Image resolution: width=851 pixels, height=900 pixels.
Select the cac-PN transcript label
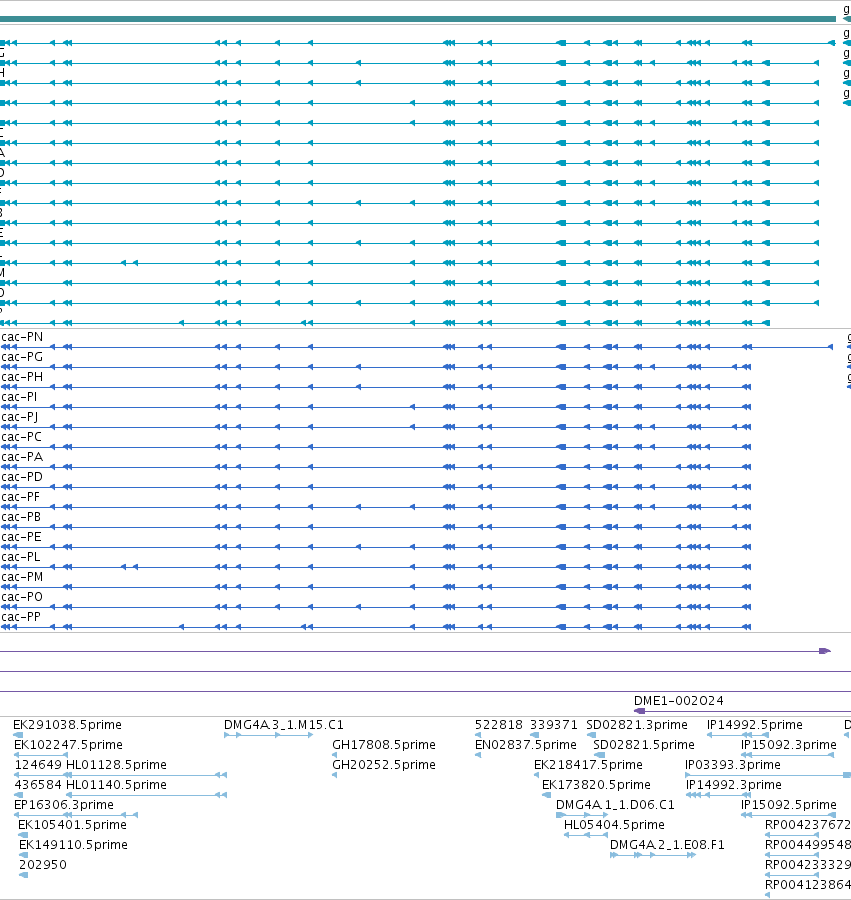click(22, 337)
